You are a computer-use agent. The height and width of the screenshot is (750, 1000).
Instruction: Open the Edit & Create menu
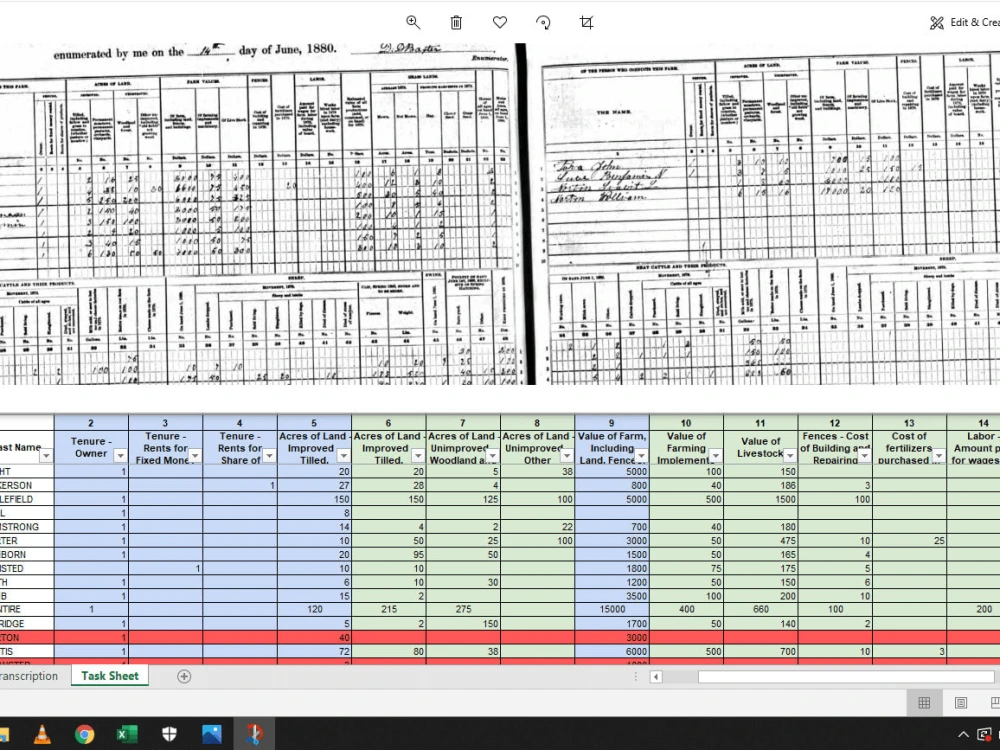click(964, 22)
